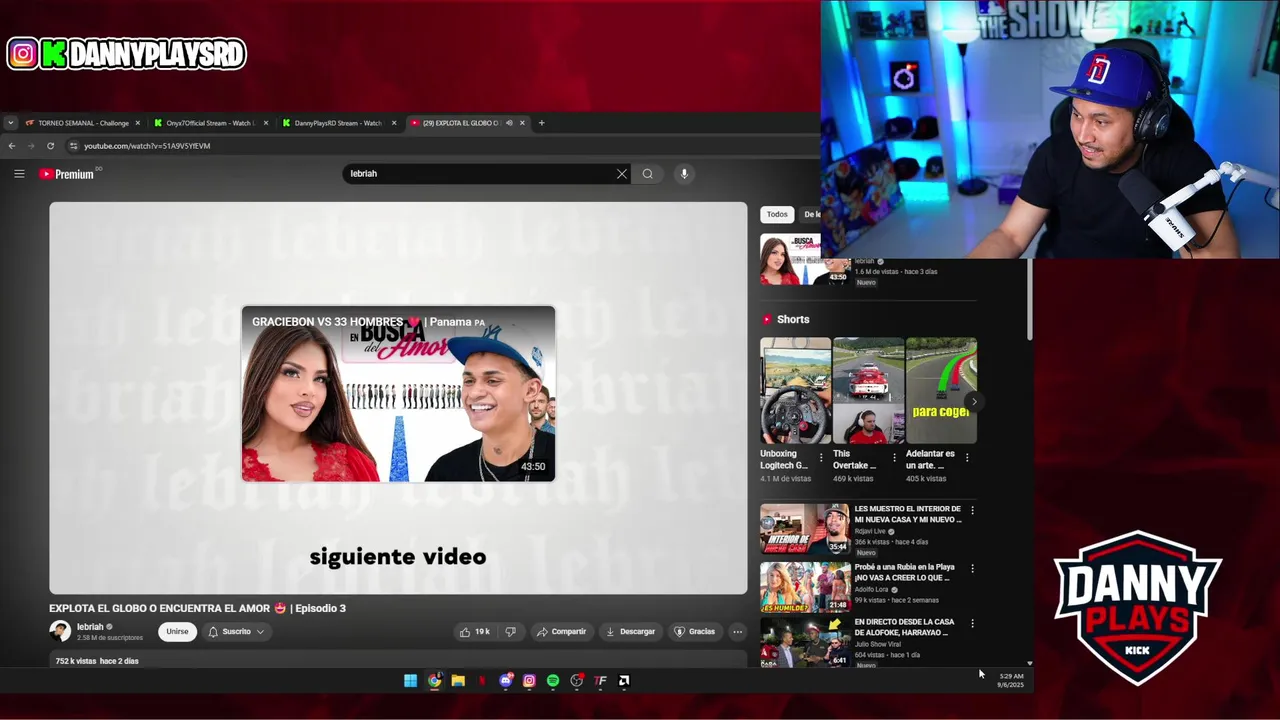View site information icon in address bar
This screenshot has height=720, width=1280.
pos(73,146)
